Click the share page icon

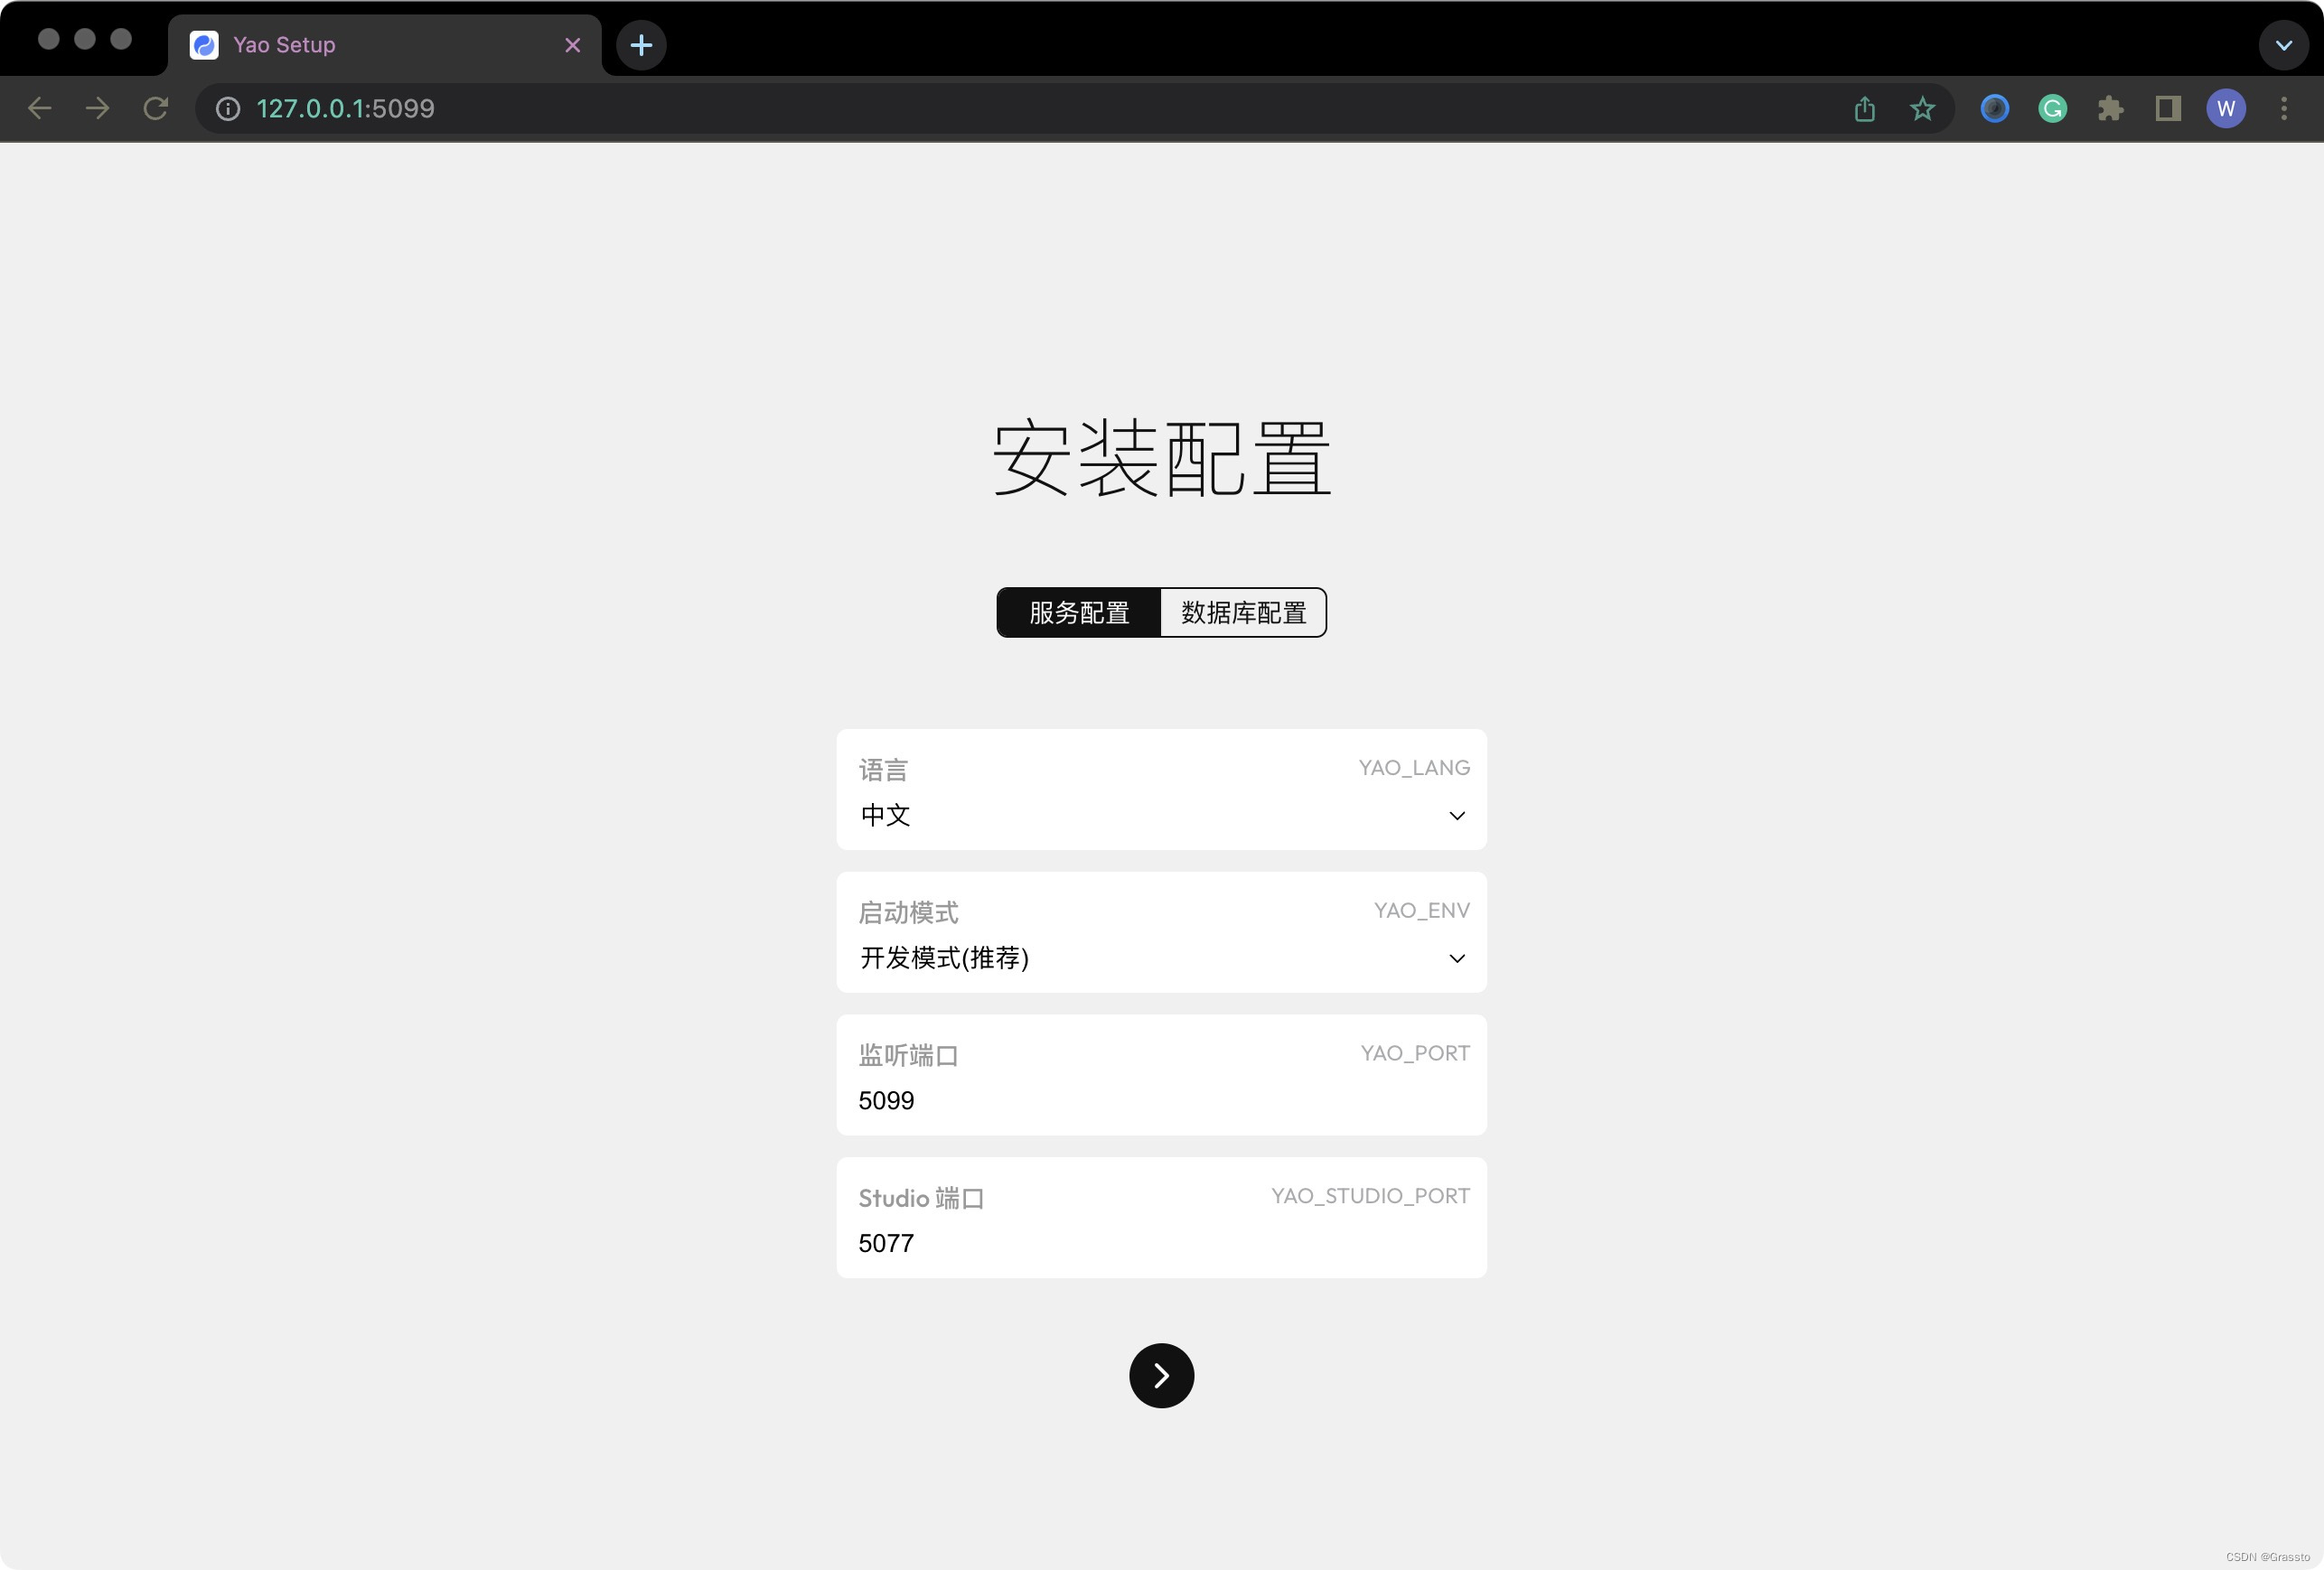[1865, 108]
